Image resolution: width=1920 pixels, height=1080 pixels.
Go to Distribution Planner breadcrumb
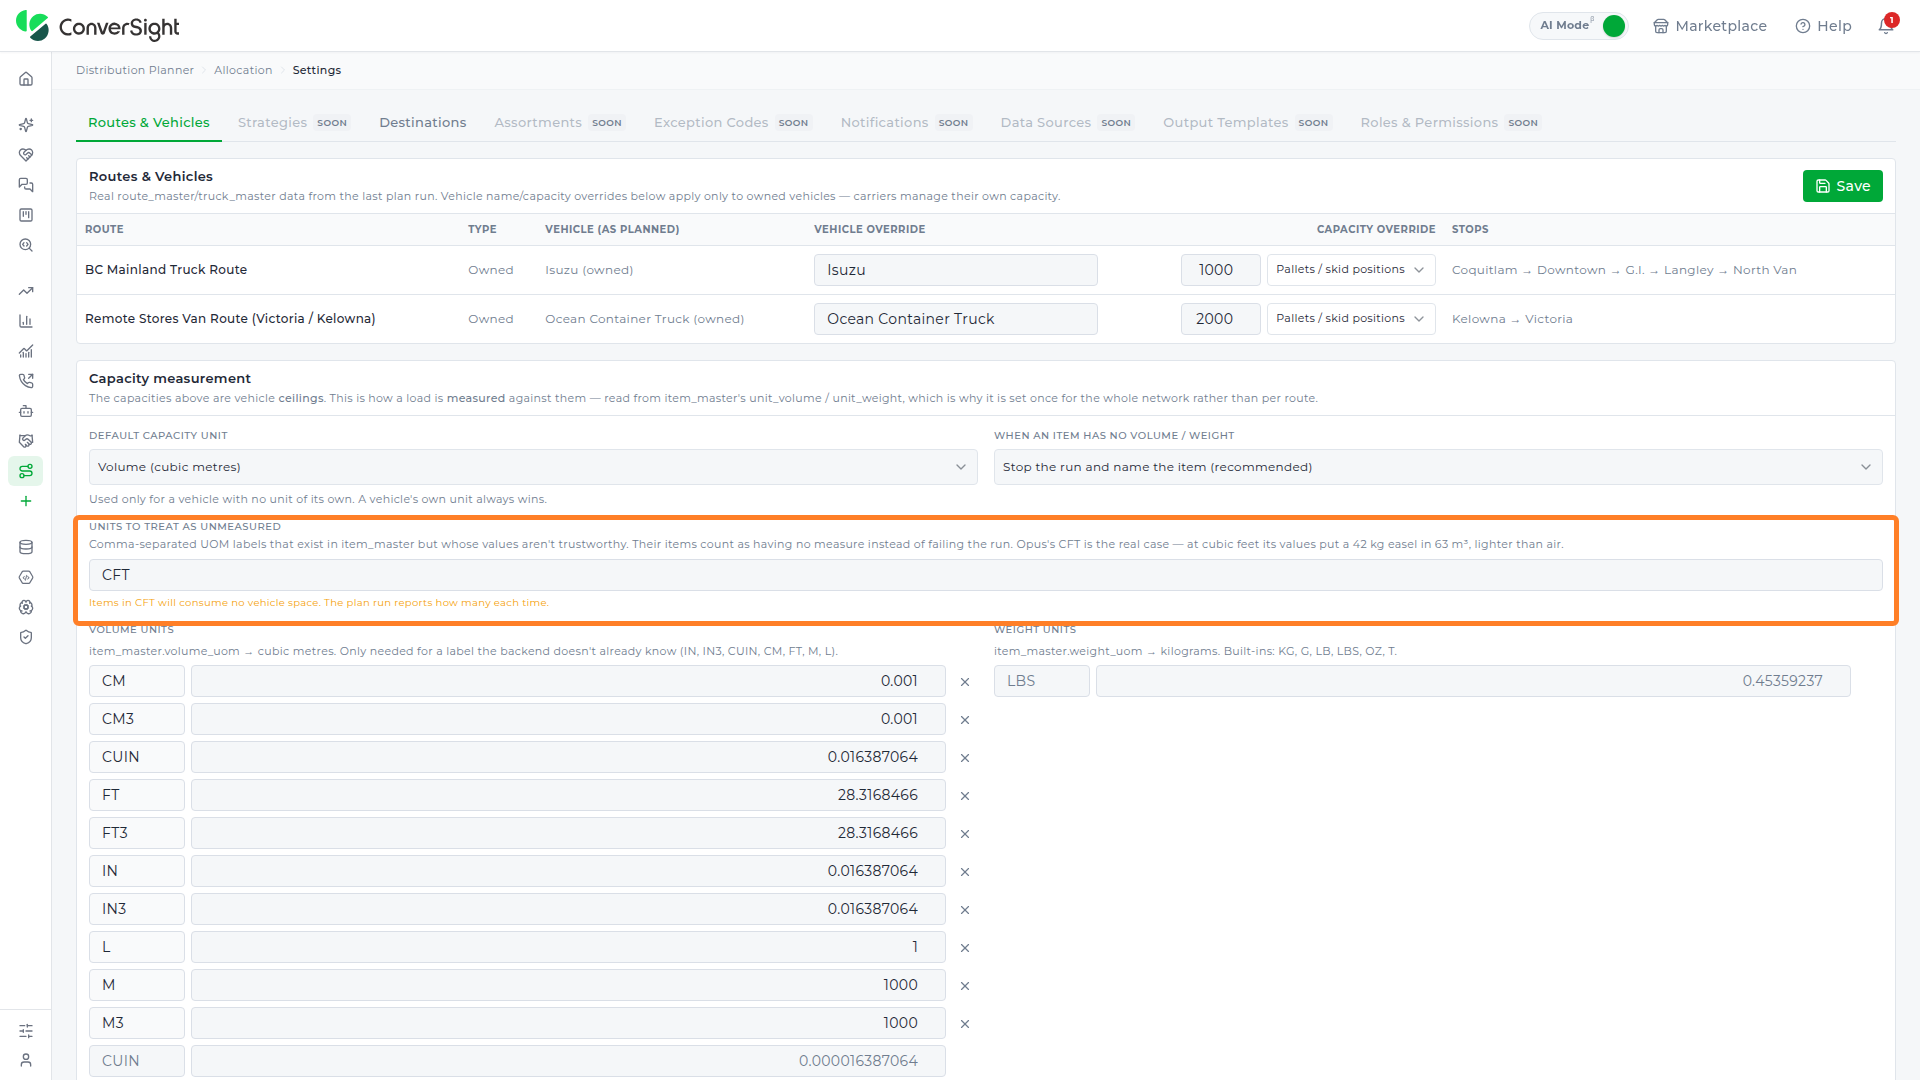pos(135,70)
